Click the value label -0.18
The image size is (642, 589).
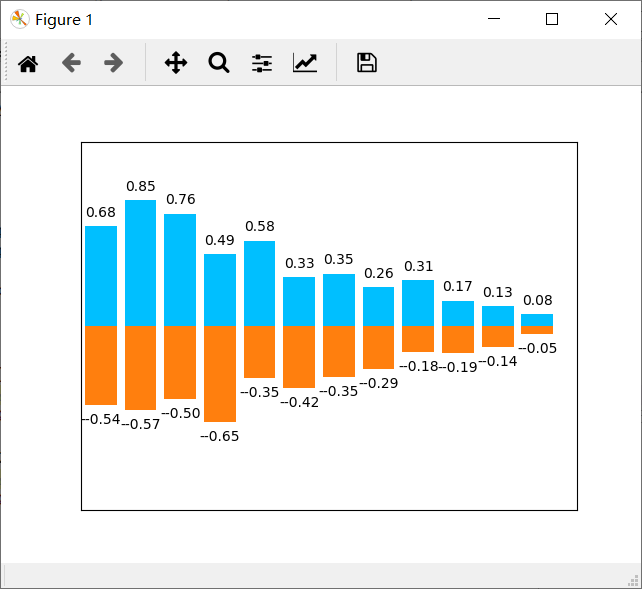[x=419, y=366]
